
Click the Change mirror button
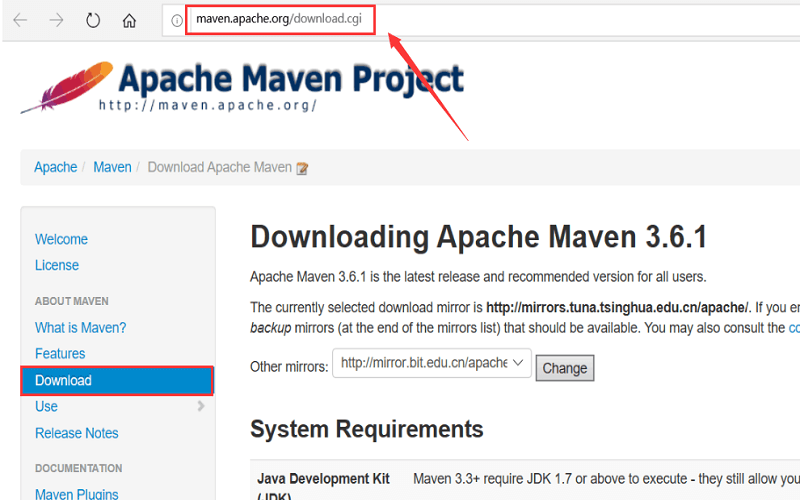565,368
